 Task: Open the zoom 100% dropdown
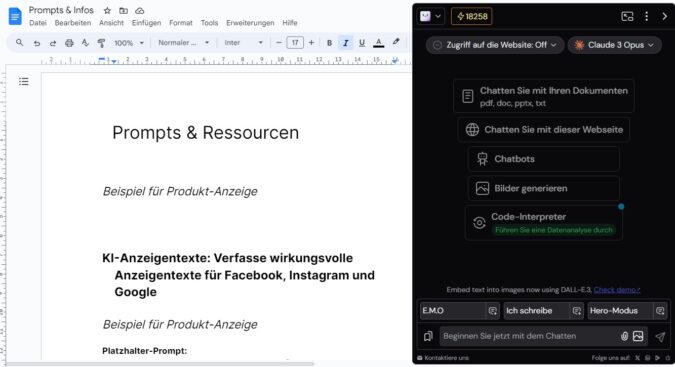point(128,43)
